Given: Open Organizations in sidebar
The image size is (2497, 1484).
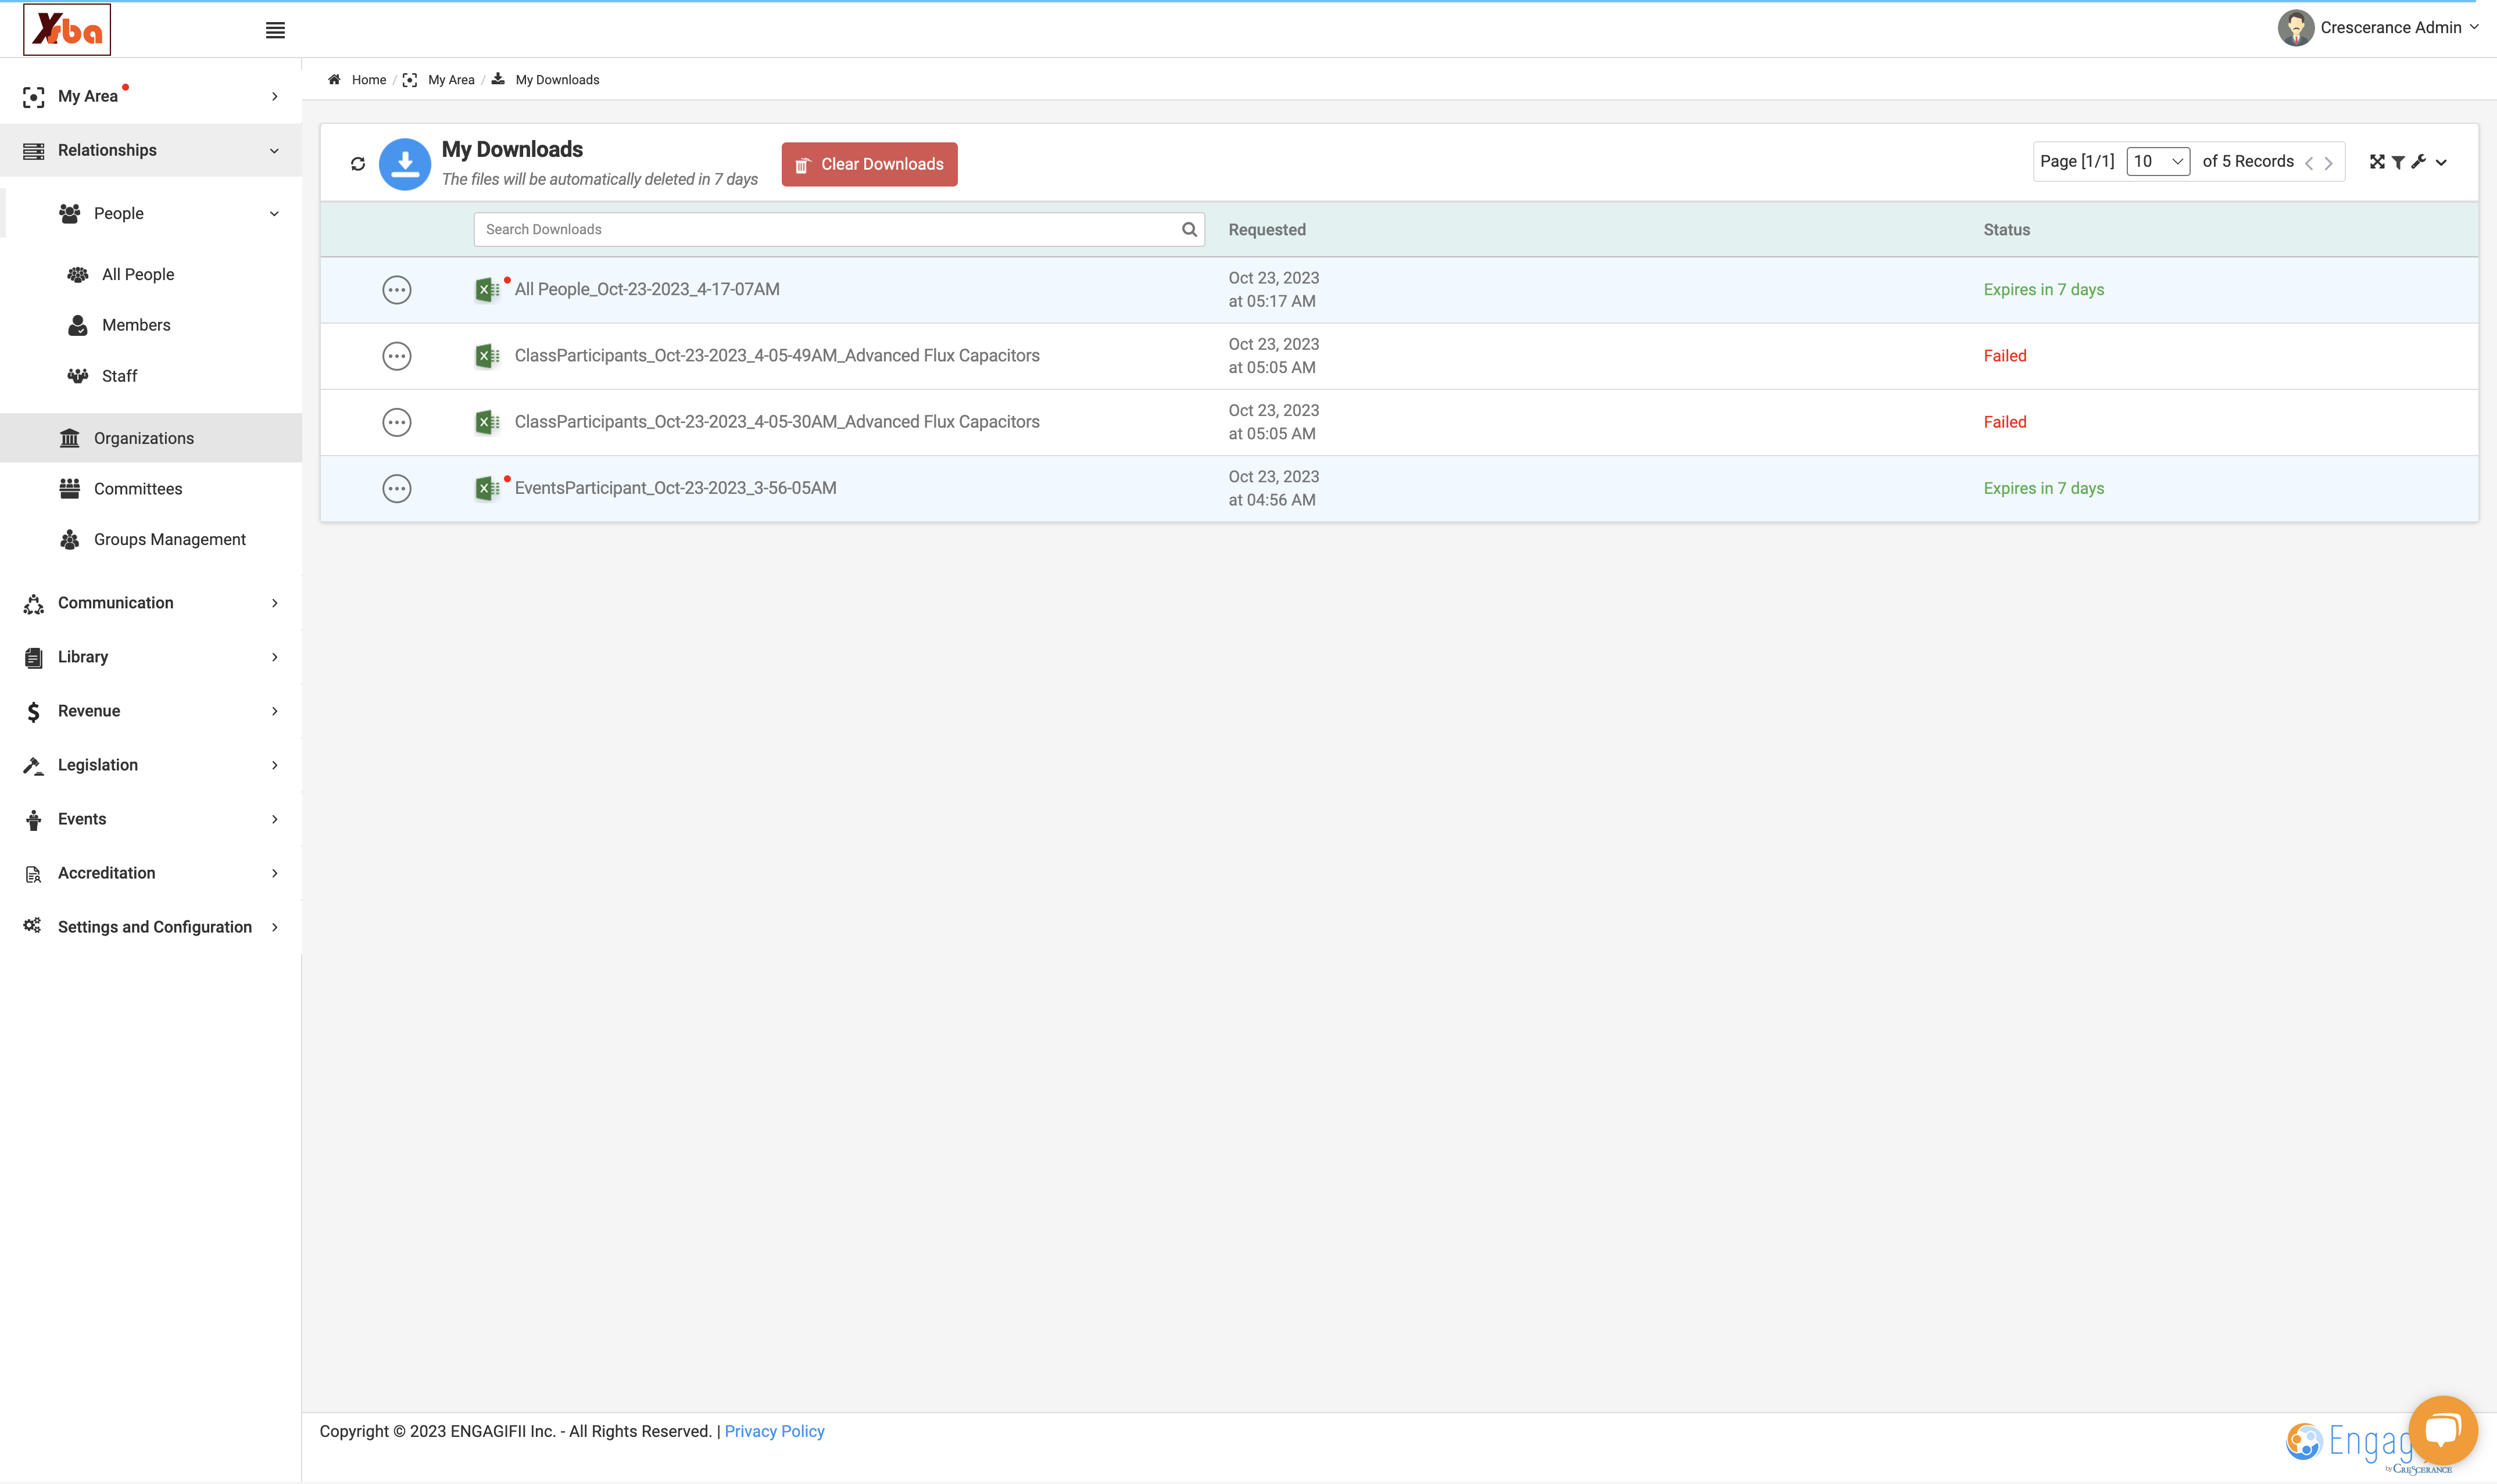Looking at the screenshot, I should point(151,438).
